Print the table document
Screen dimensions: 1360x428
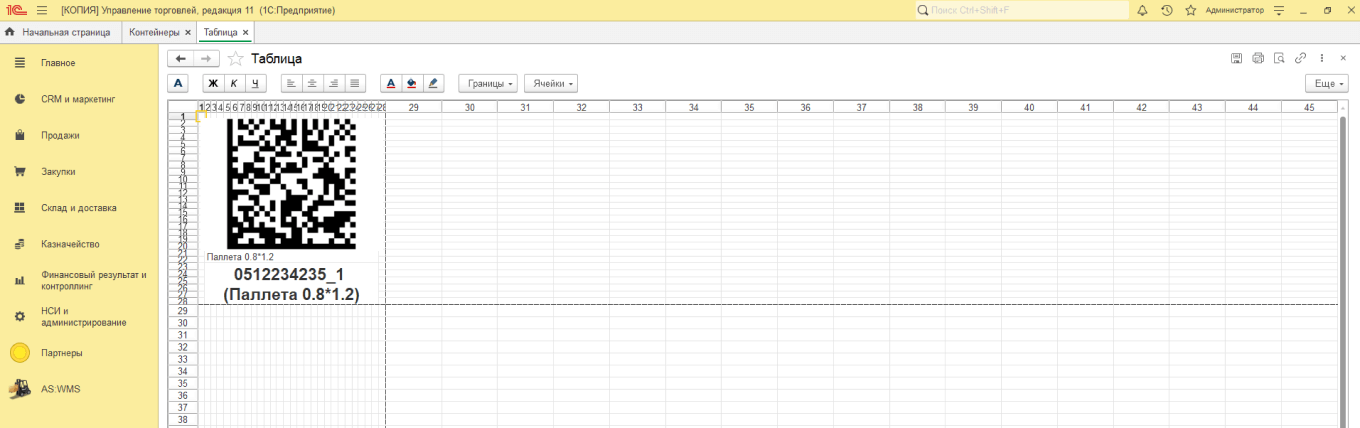click(1258, 58)
